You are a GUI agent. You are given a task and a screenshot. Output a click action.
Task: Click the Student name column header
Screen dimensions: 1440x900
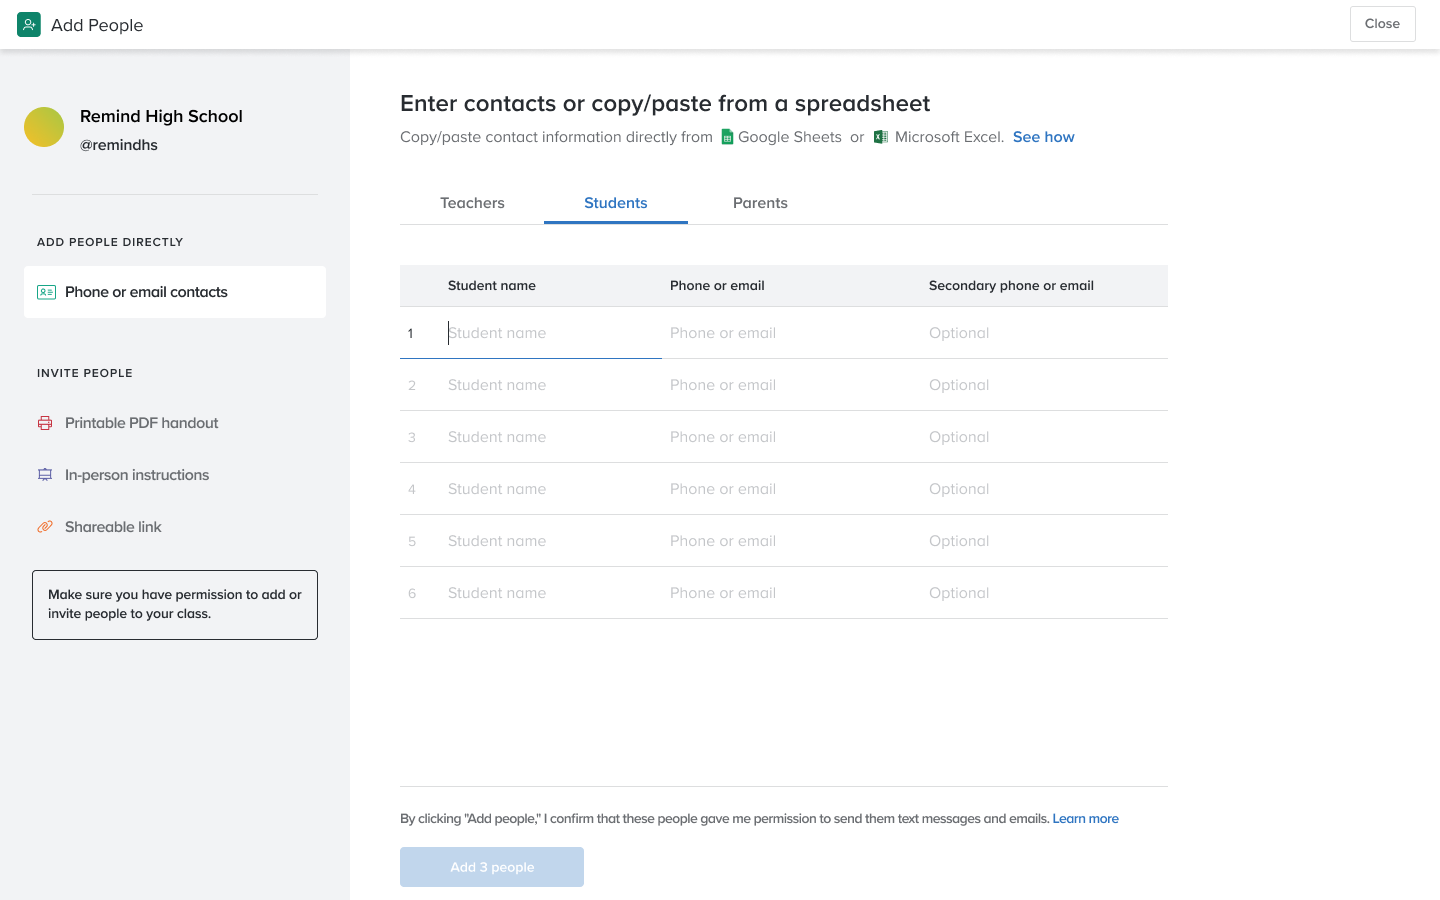(492, 286)
